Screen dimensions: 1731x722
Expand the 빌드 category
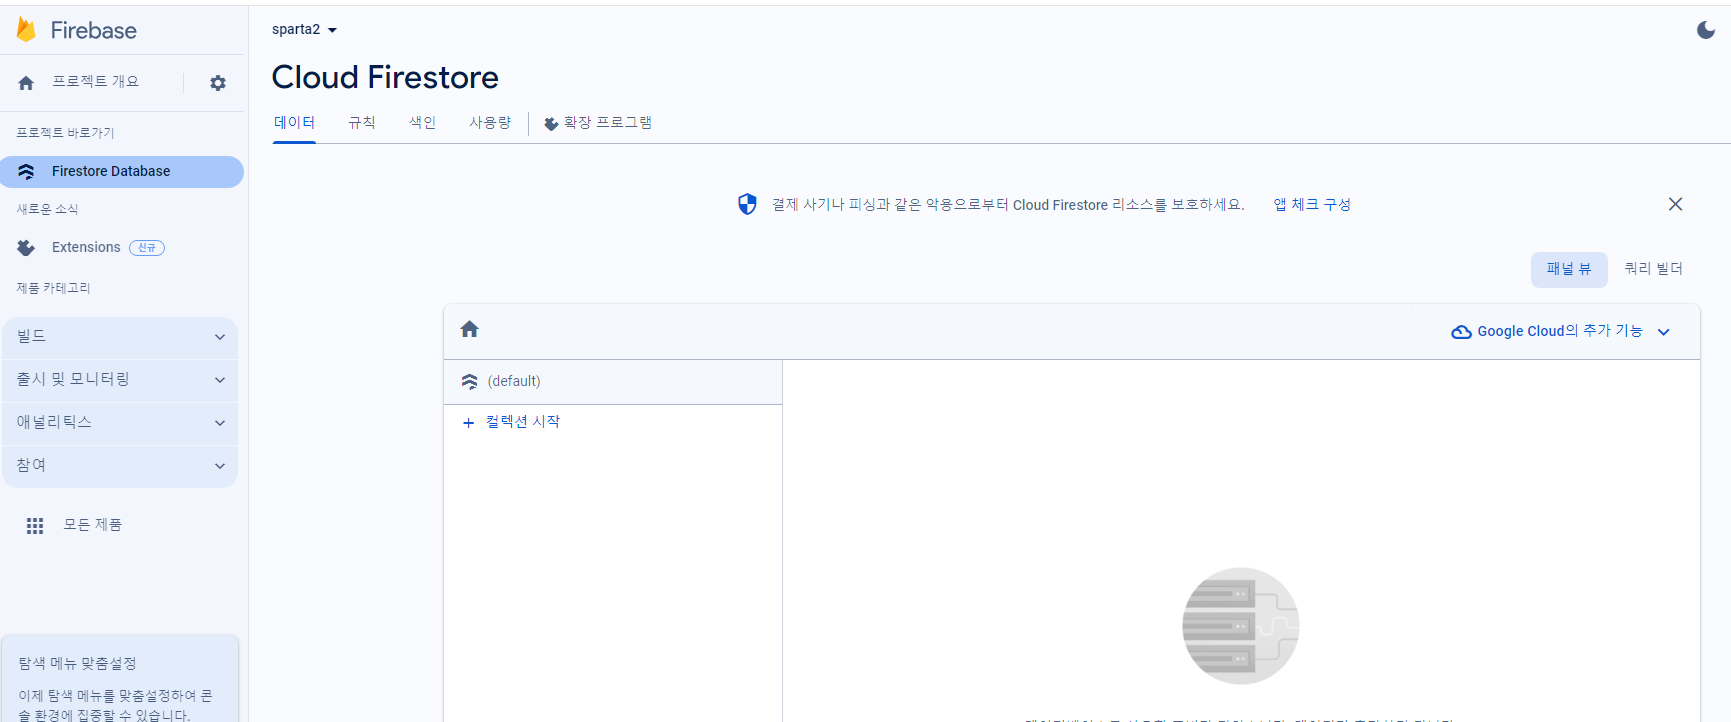click(x=120, y=337)
